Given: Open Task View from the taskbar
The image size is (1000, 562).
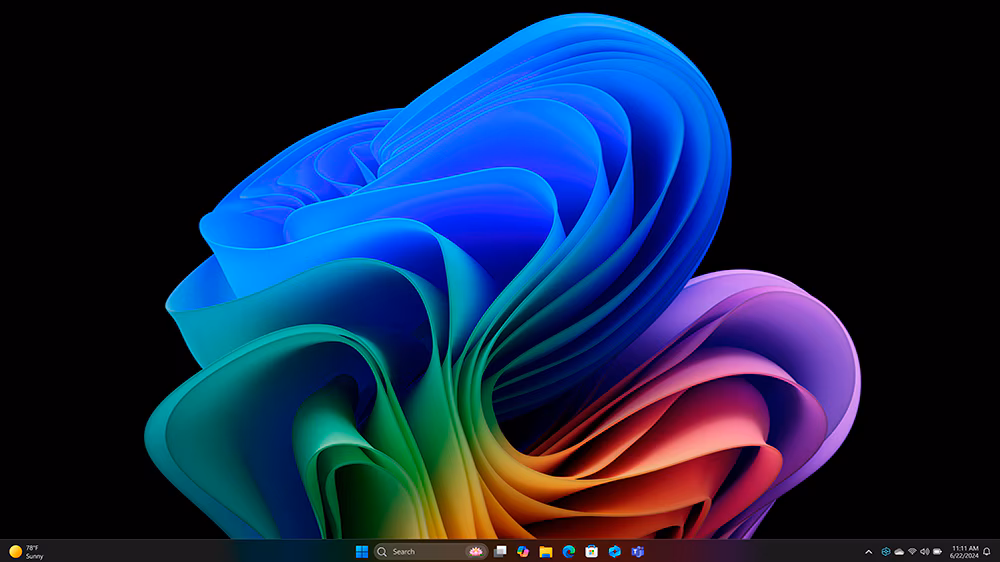Looking at the screenshot, I should point(500,551).
